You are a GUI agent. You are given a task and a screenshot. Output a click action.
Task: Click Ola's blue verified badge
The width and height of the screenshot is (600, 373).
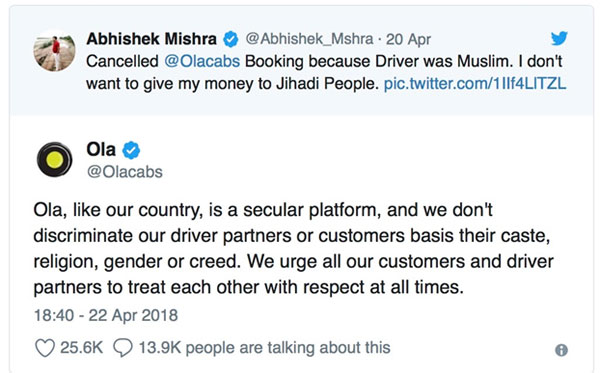(x=131, y=150)
